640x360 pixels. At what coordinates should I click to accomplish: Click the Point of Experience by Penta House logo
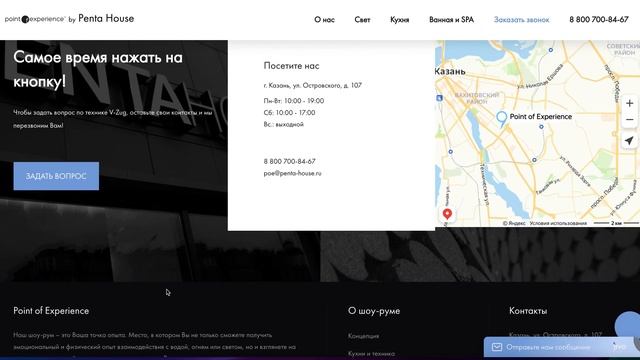(69, 19)
